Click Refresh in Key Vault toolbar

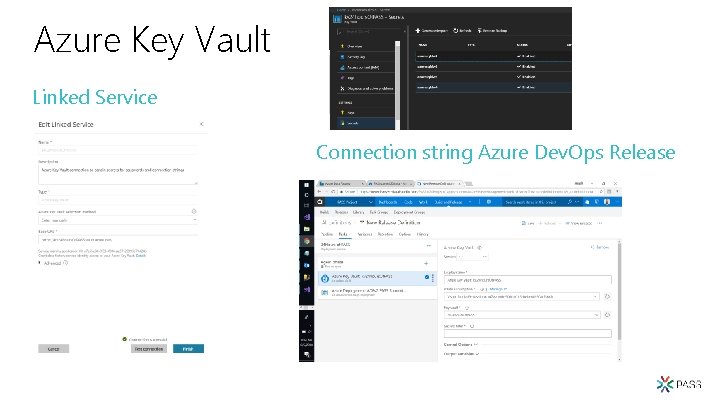click(462, 31)
